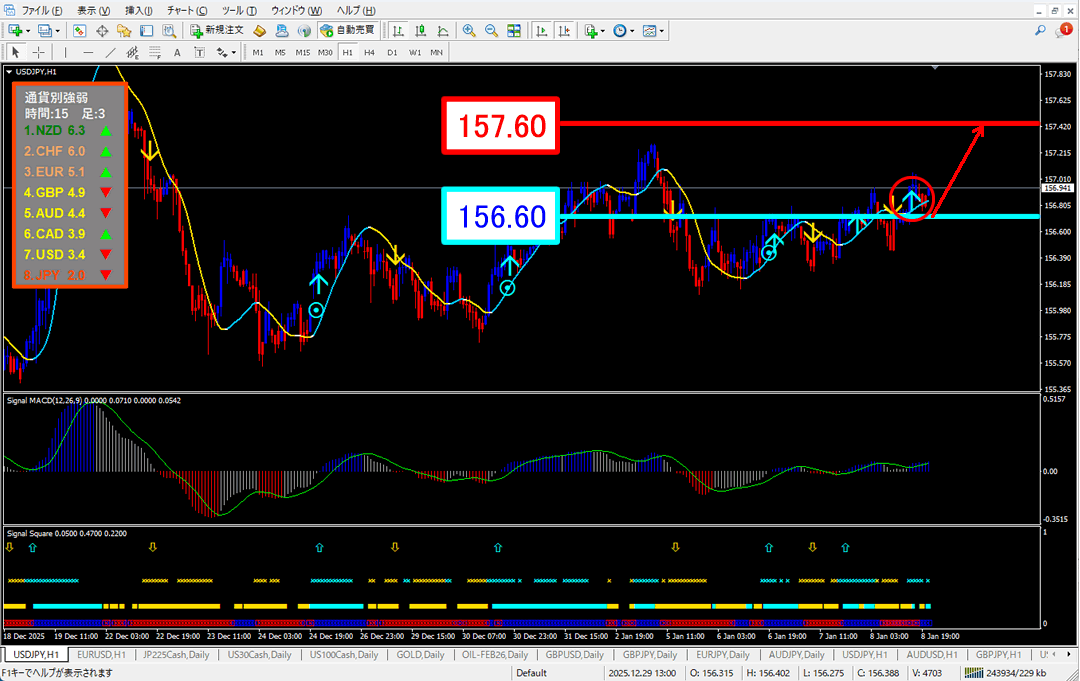
Task: Click the cyan 156.60 horizontal line
Action: (x=800, y=216)
